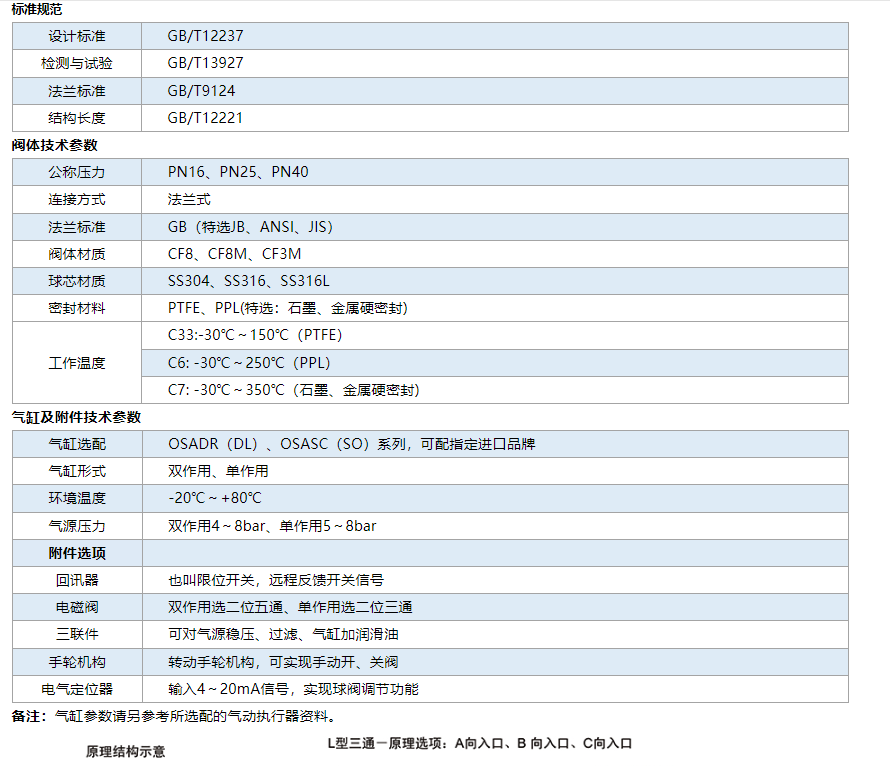Click the 阀体技术参数 section heading
890x766 pixels.
pos(54,145)
